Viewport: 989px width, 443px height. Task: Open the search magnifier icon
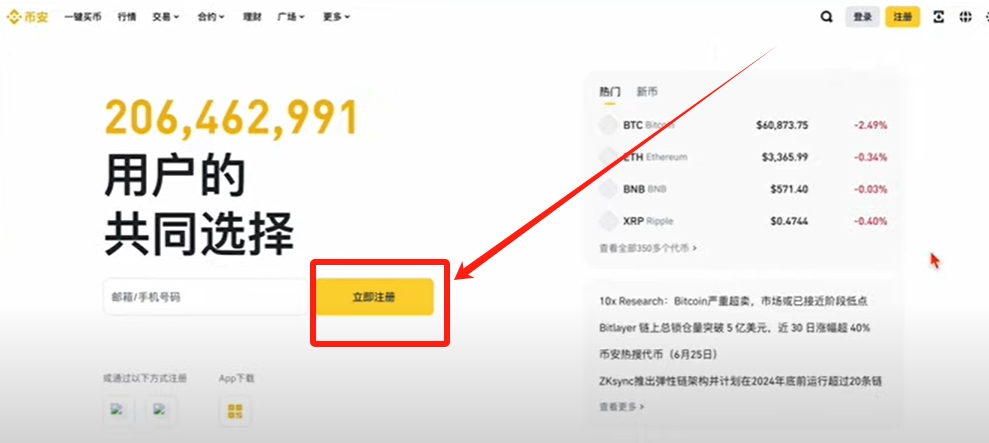pos(826,17)
